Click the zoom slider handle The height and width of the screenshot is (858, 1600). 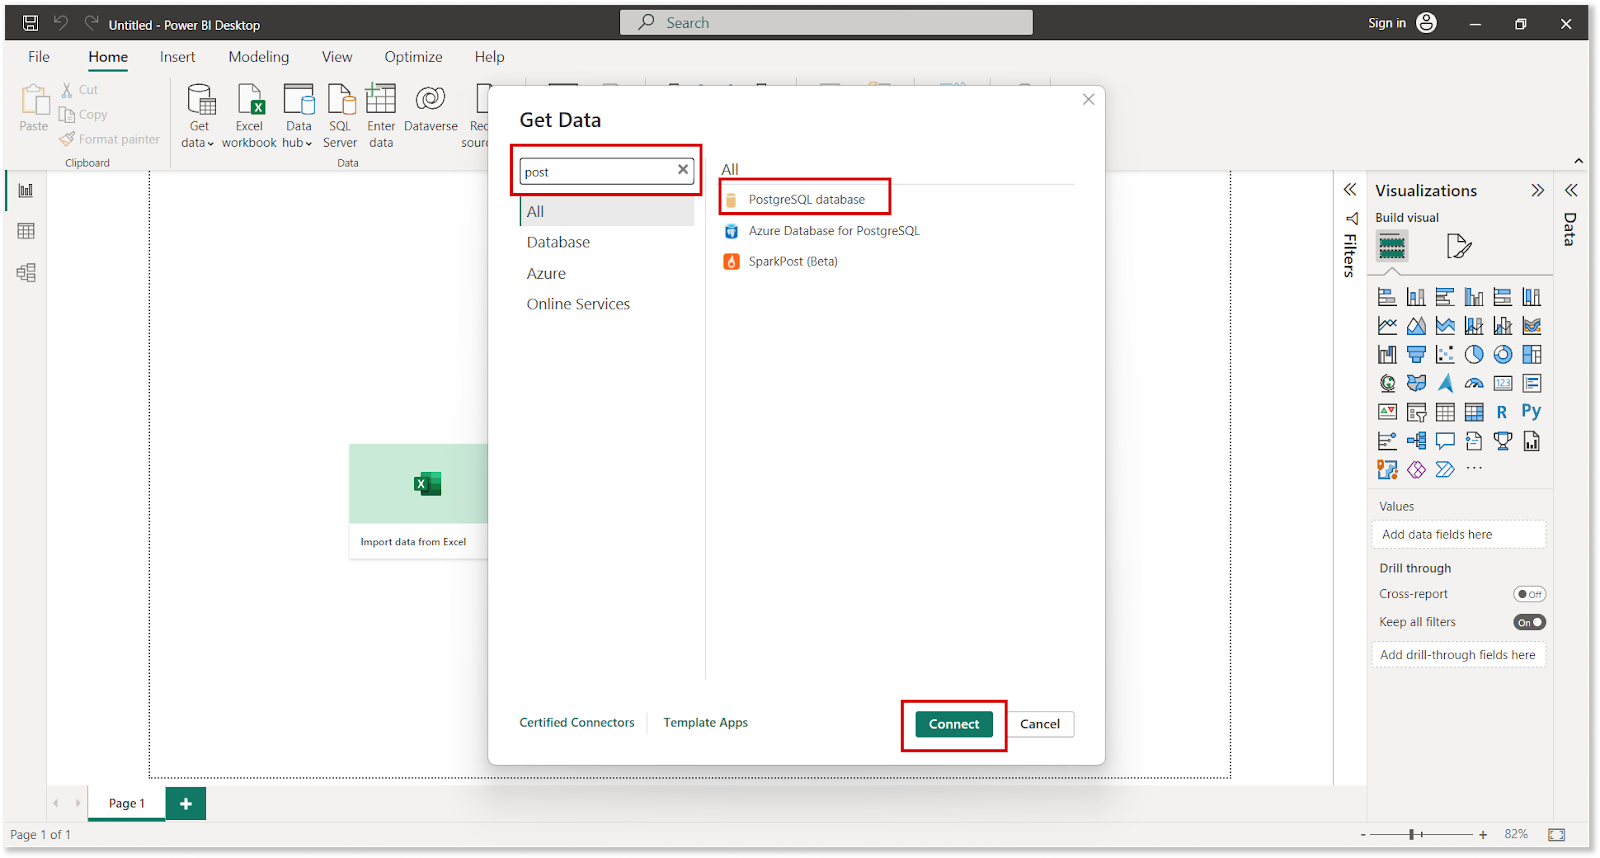[1411, 834]
